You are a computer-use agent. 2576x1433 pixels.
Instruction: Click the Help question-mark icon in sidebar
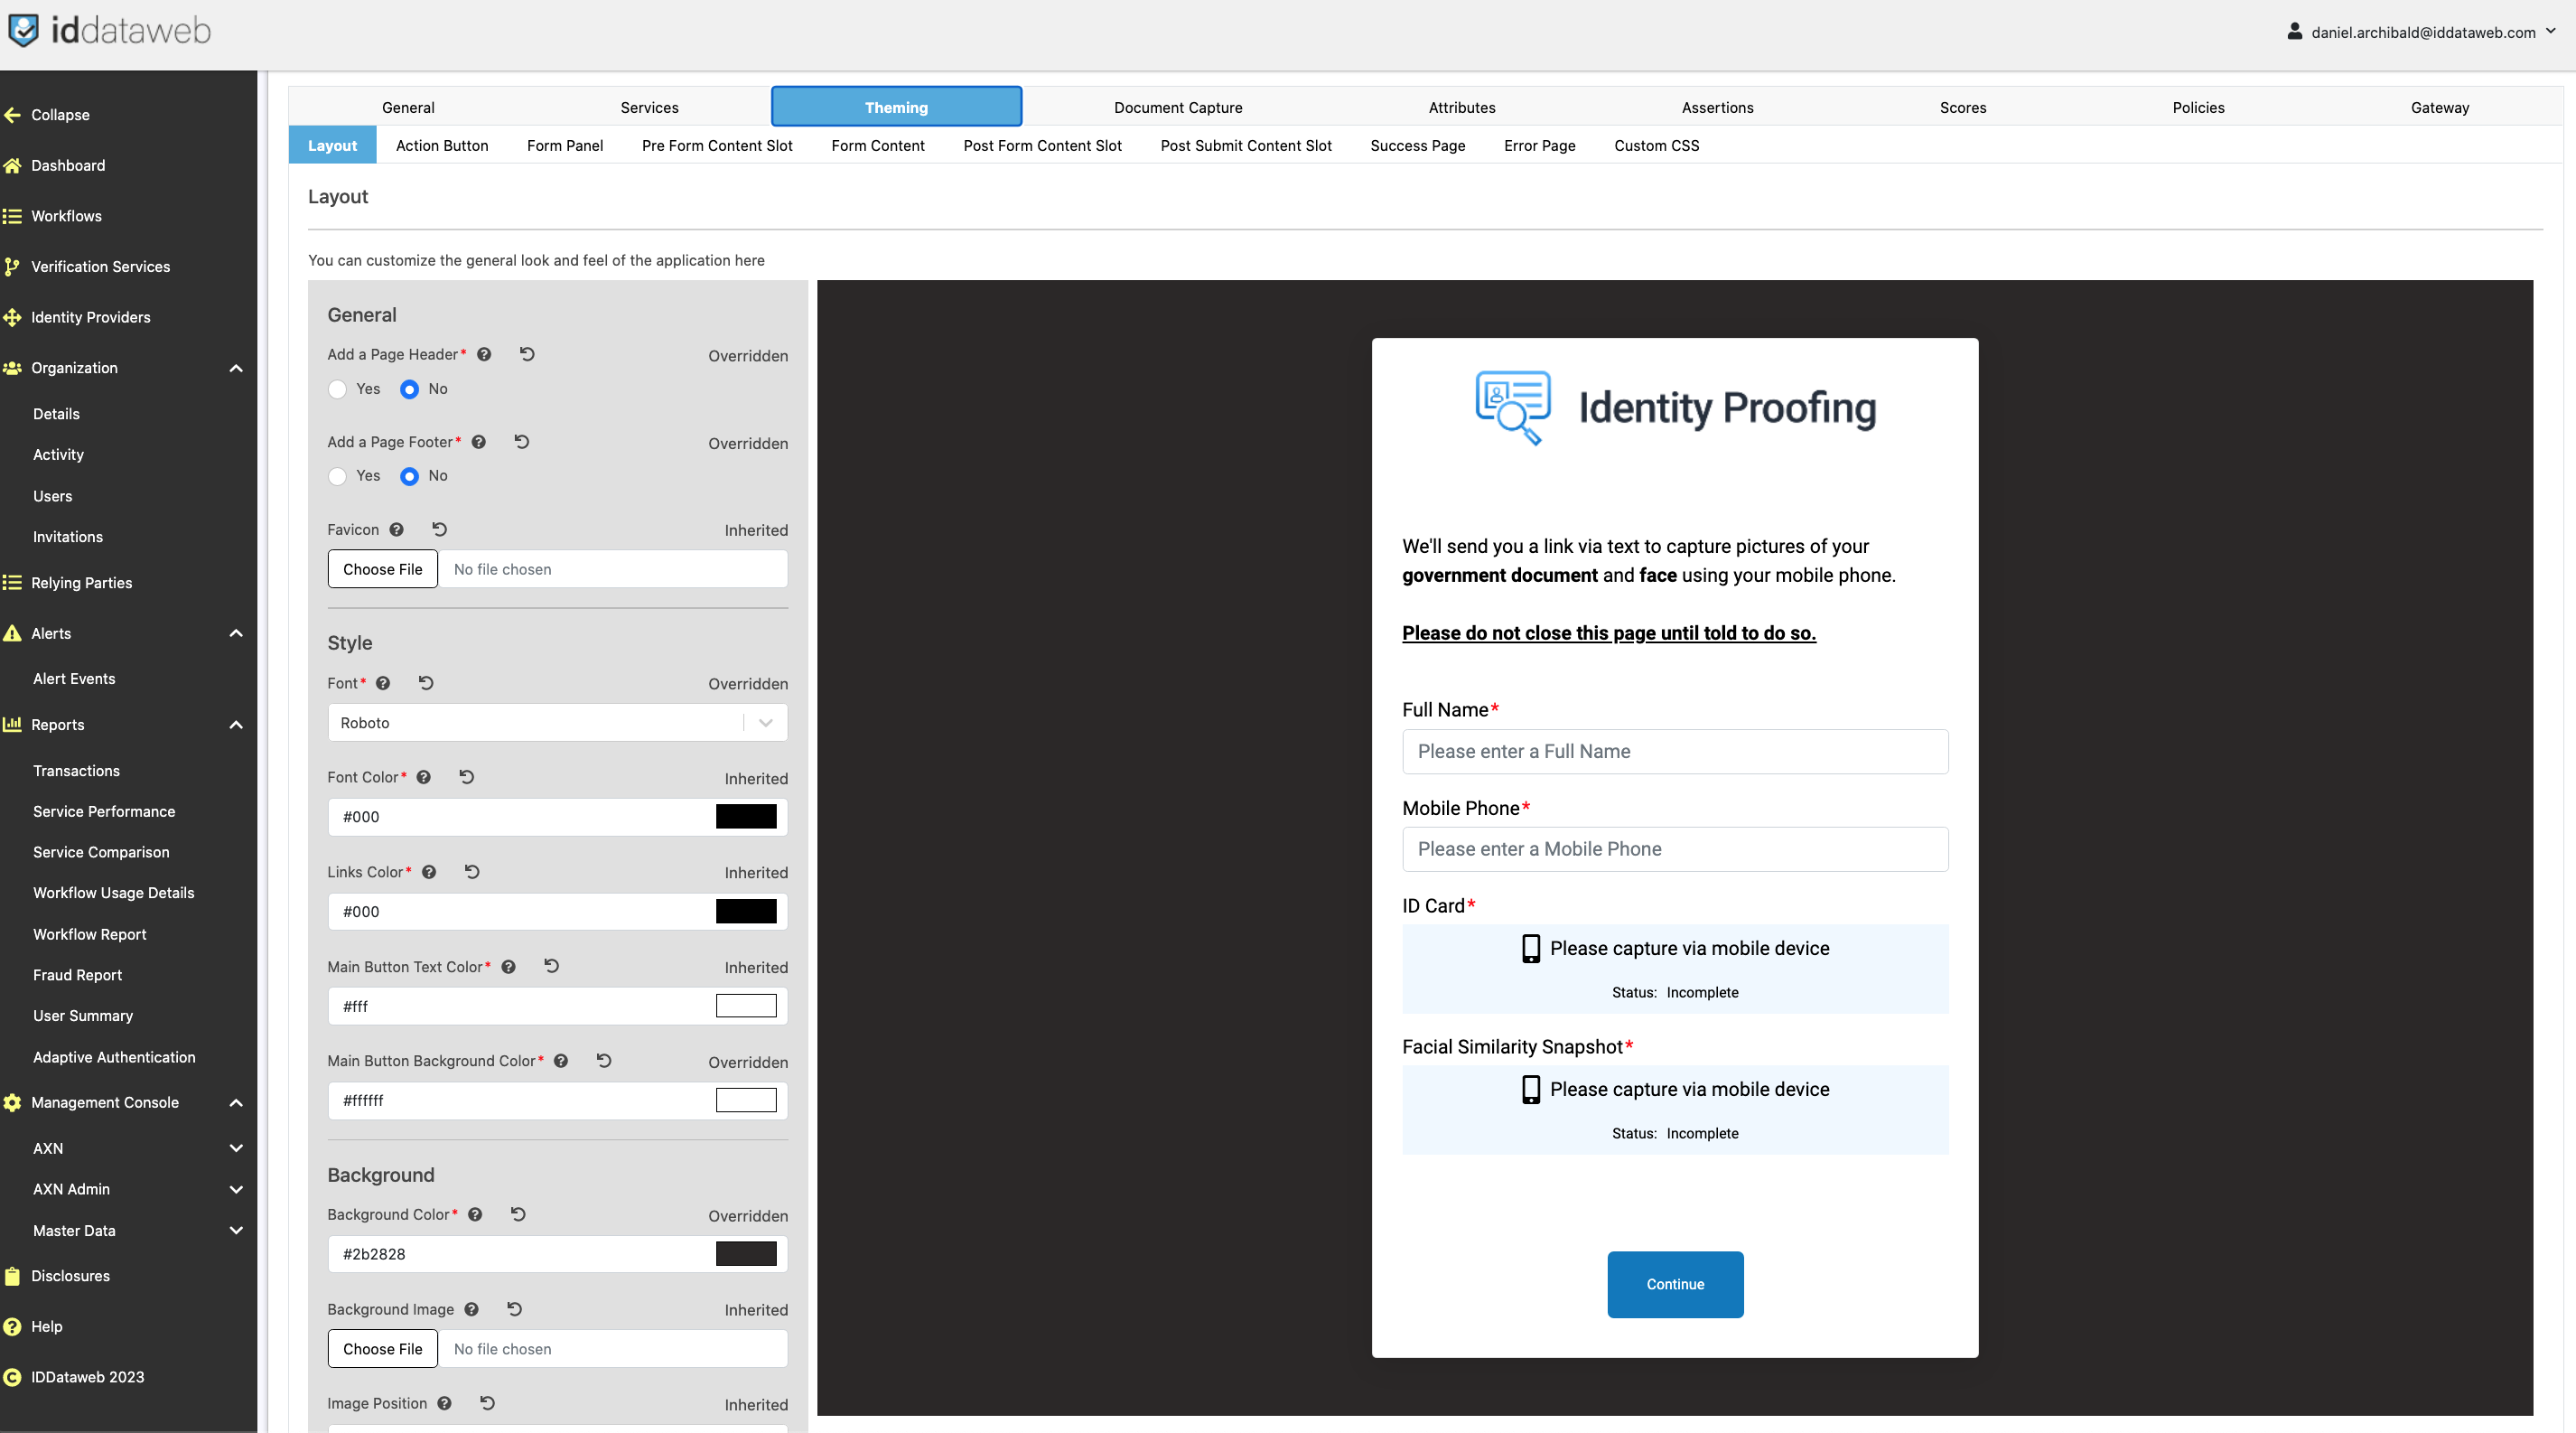point(12,1327)
